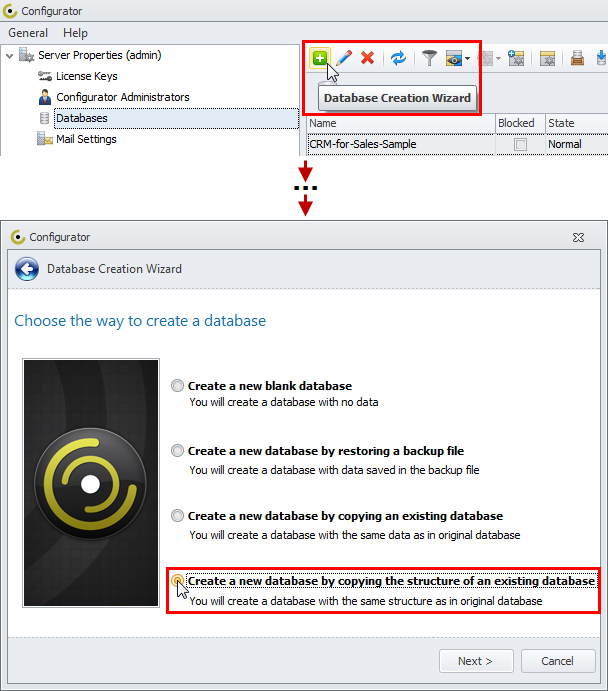The image size is (608, 691).
Task: Click the Configurator disc logo image in wizard
Action: tap(91, 483)
